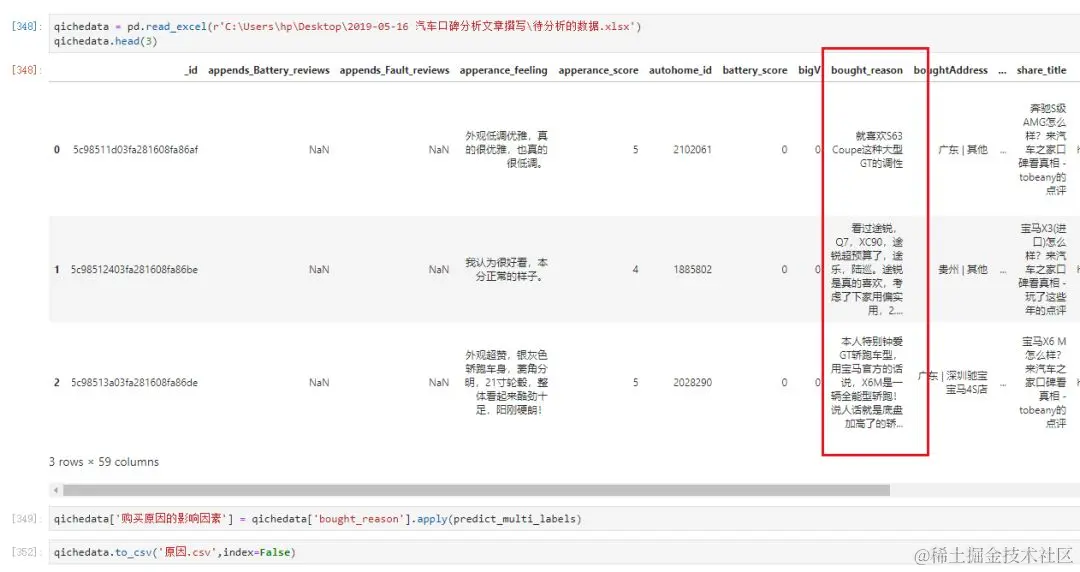This screenshot has width=1080, height=572.
Task: Click the horizontal scrollbar thumb under the table
Action: (x=476, y=490)
